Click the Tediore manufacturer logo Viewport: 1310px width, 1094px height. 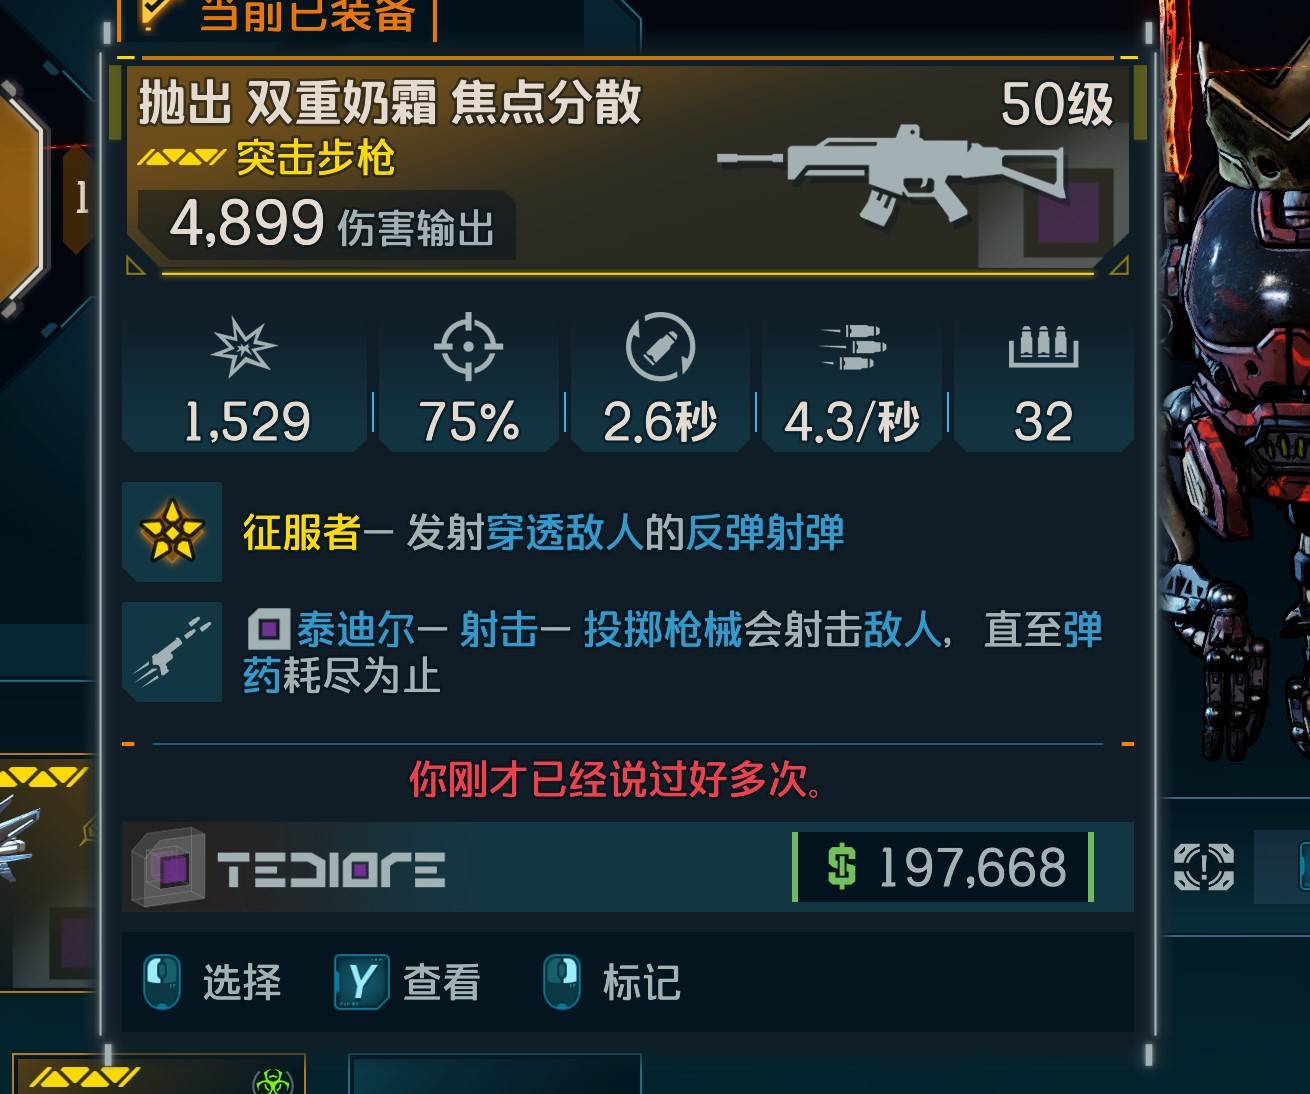point(290,868)
